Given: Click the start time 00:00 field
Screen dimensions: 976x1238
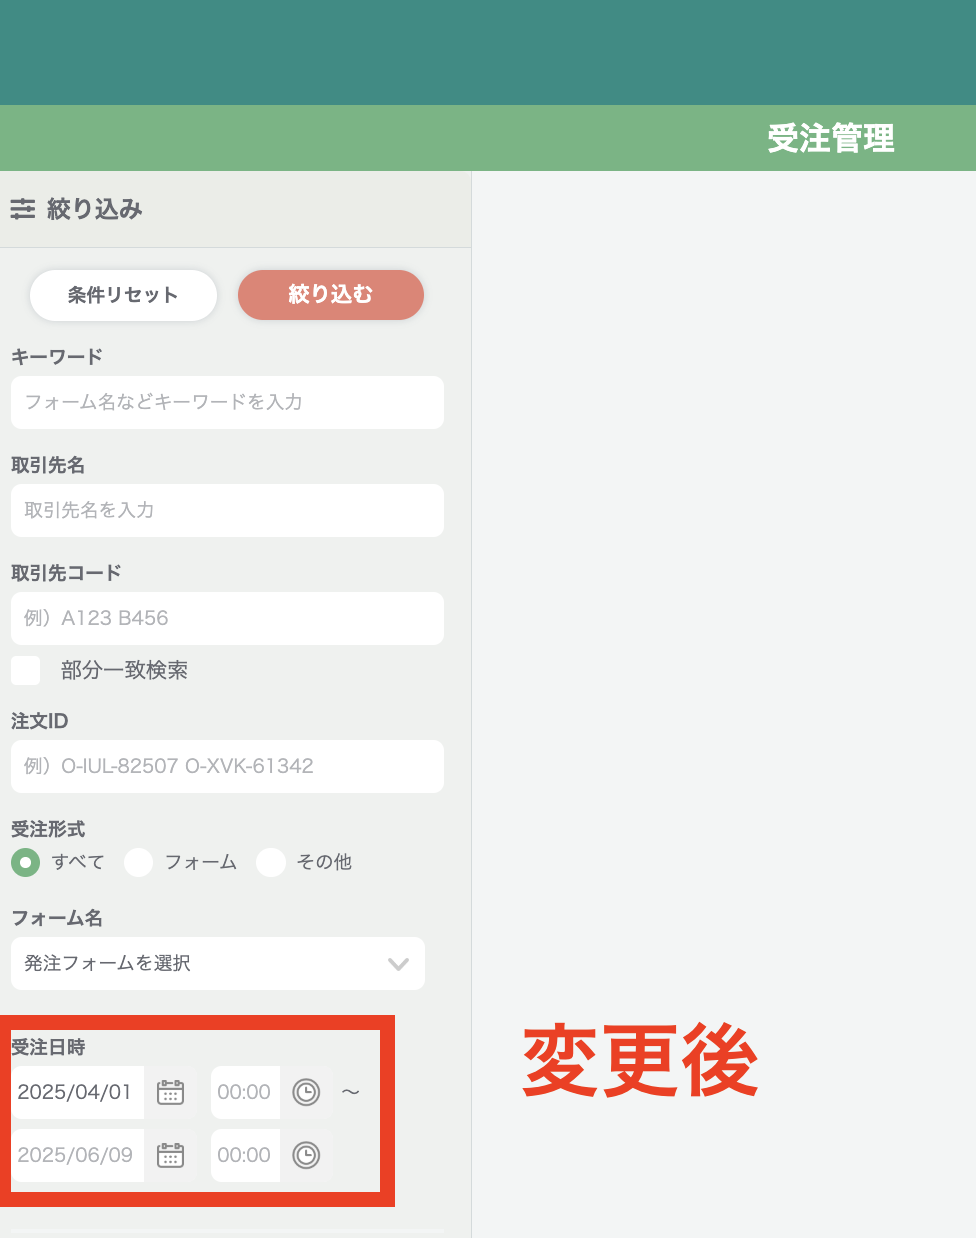Looking at the screenshot, I should tap(245, 1092).
